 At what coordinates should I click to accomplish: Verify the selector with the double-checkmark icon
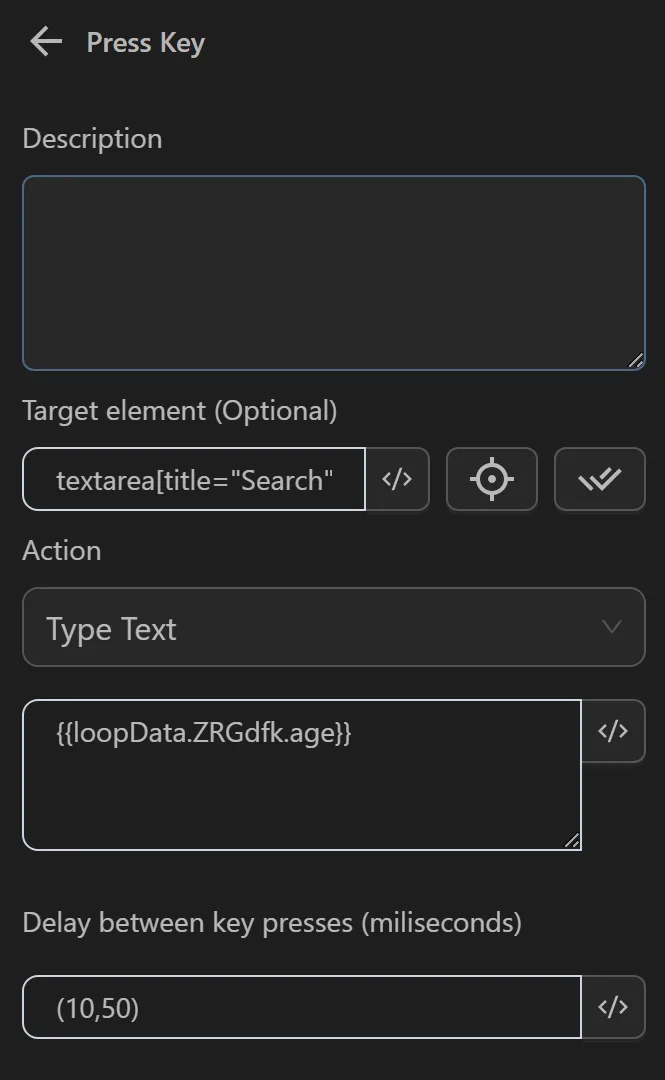pos(599,479)
